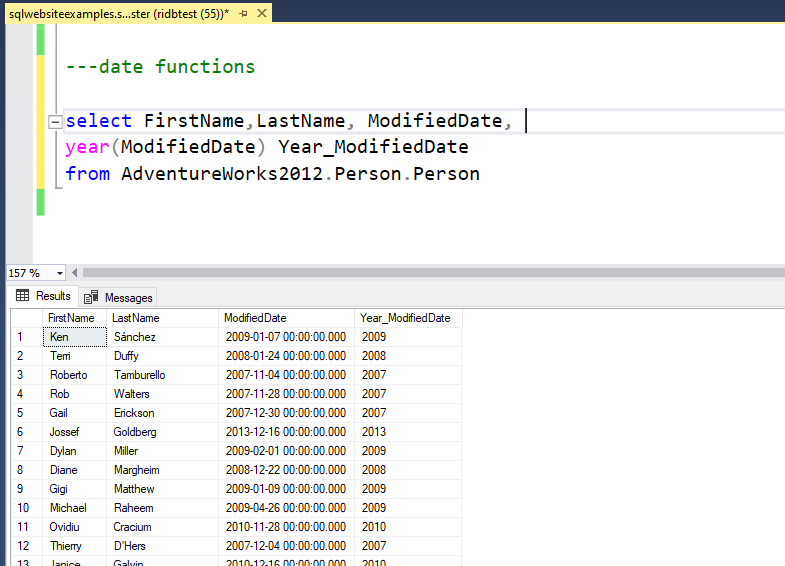
Task: Click the cell 'Gail'
Action: (75, 413)
